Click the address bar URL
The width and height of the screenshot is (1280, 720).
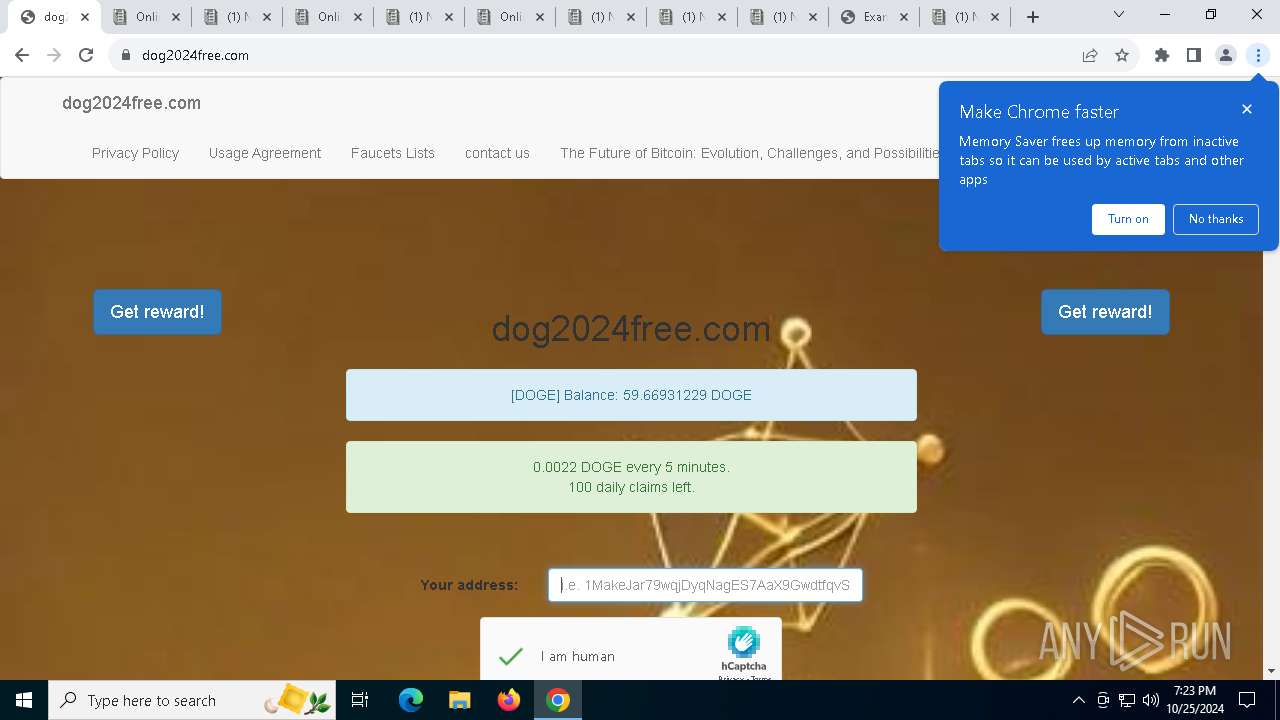195,55
